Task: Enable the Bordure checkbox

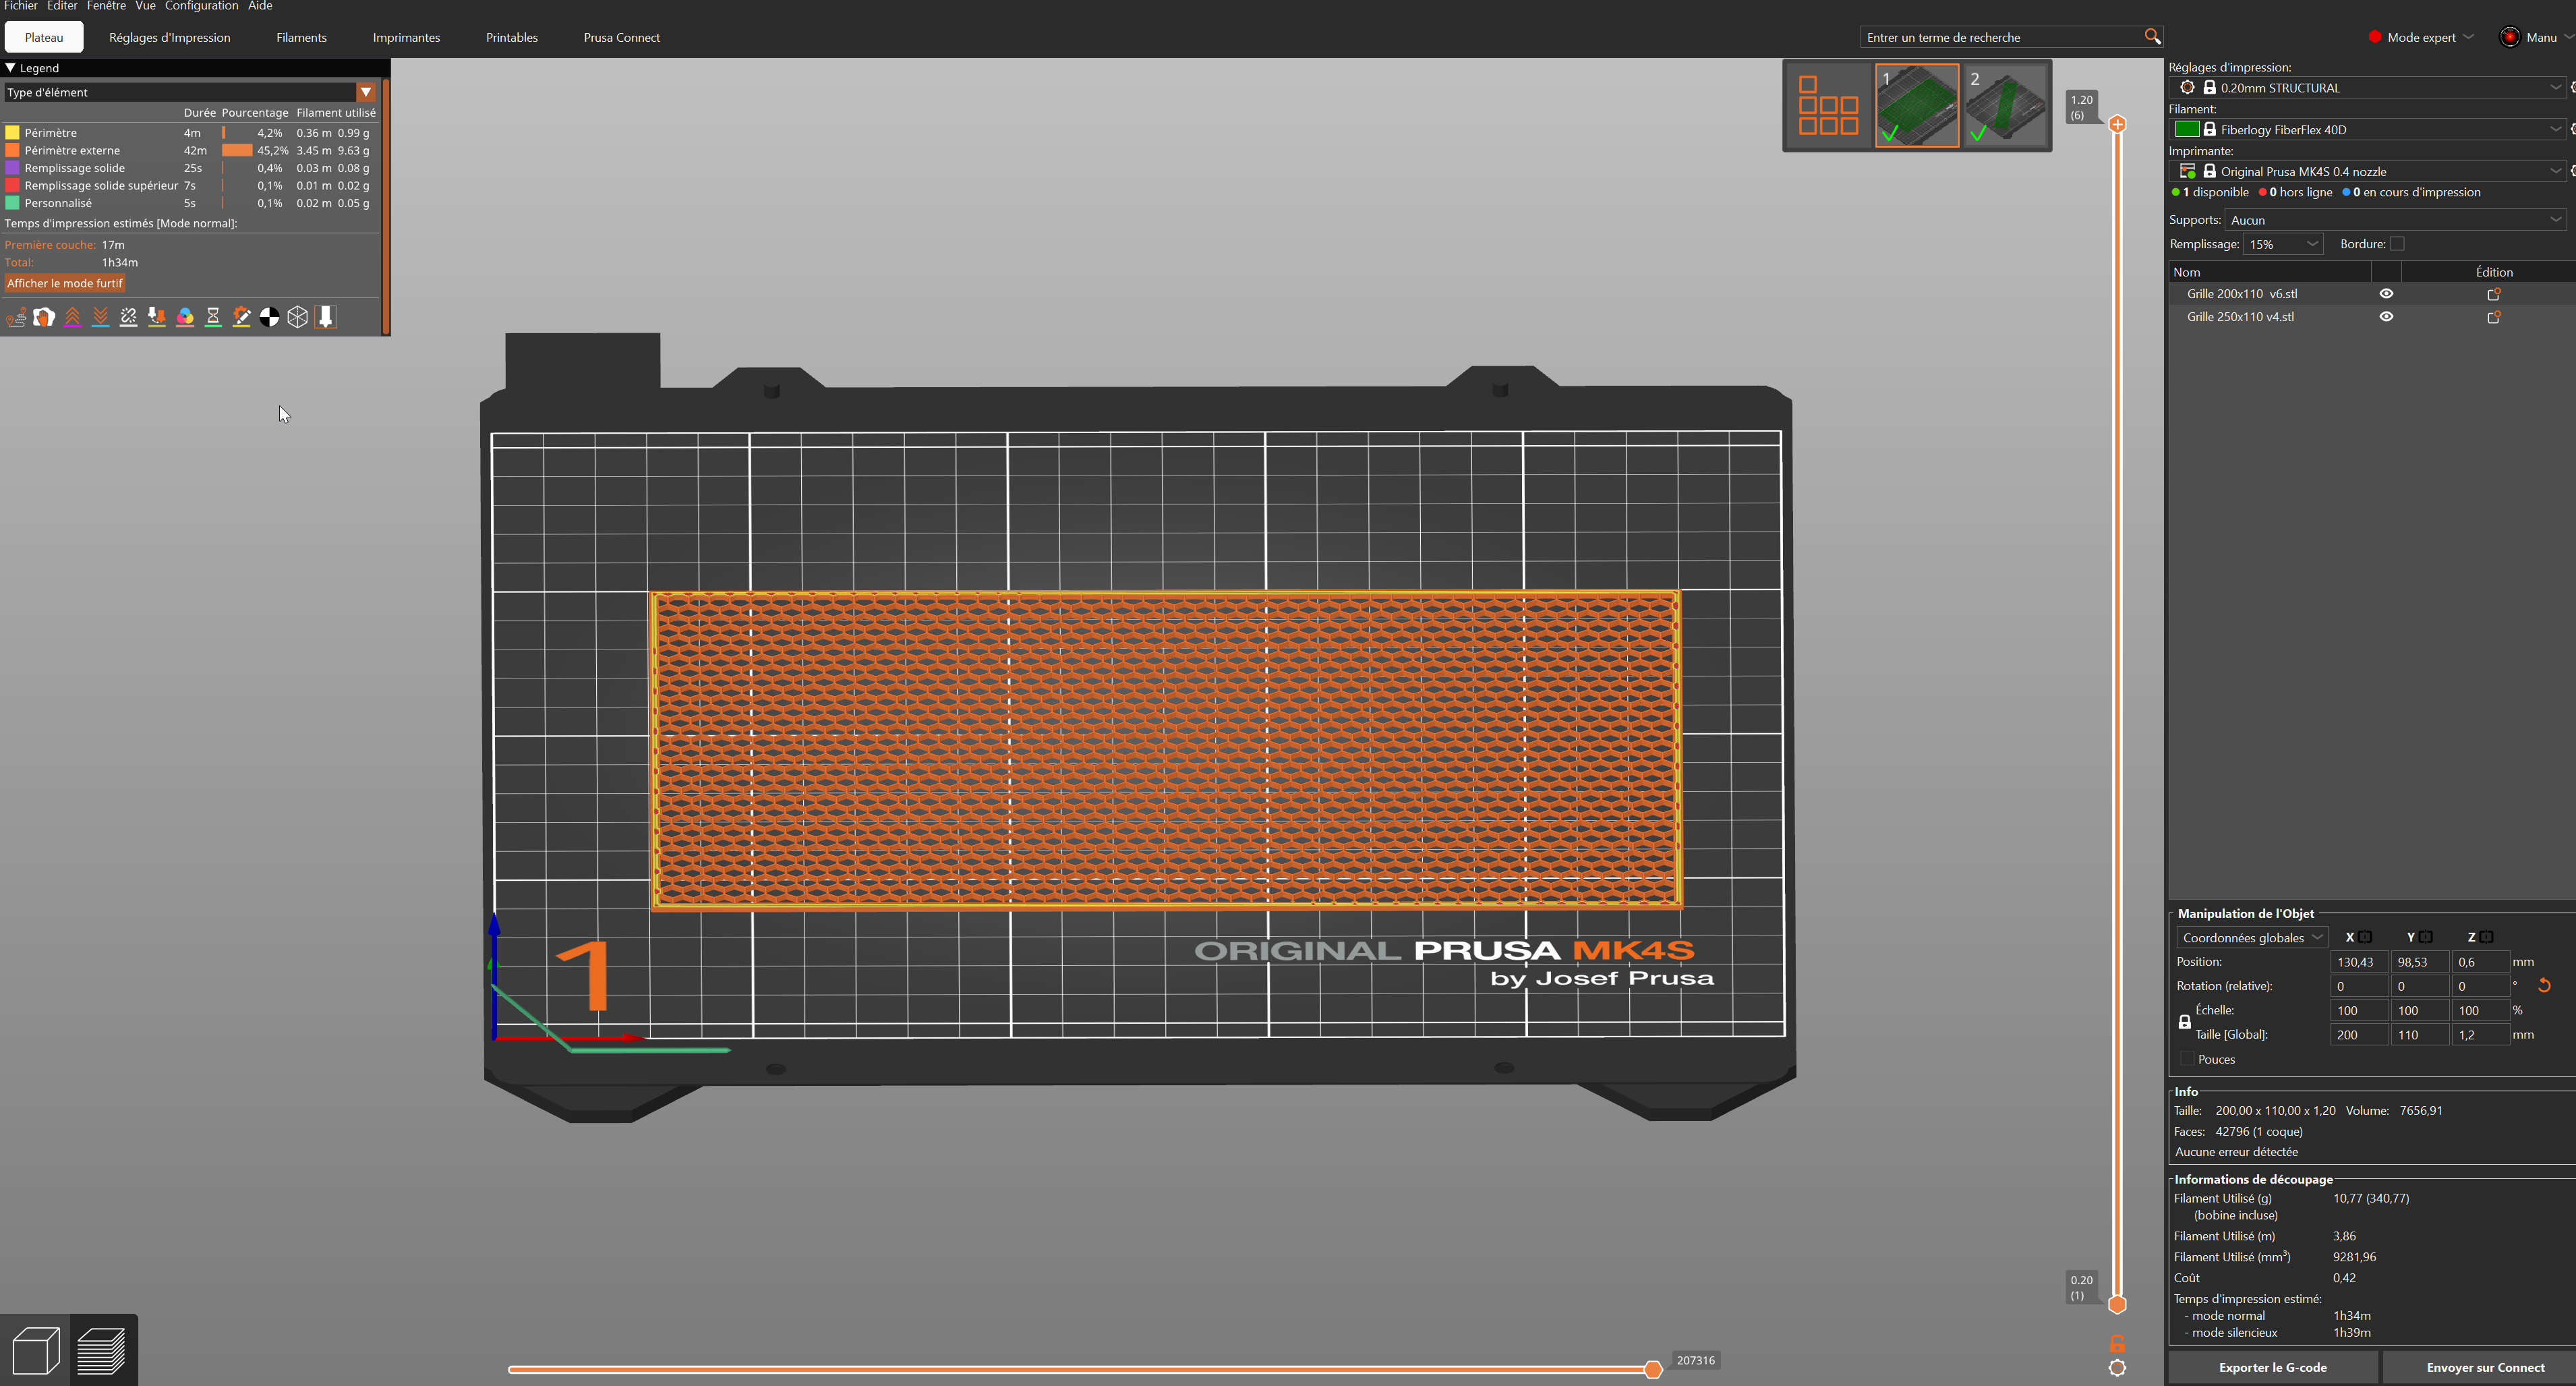Action: (x=2397, y=244)
